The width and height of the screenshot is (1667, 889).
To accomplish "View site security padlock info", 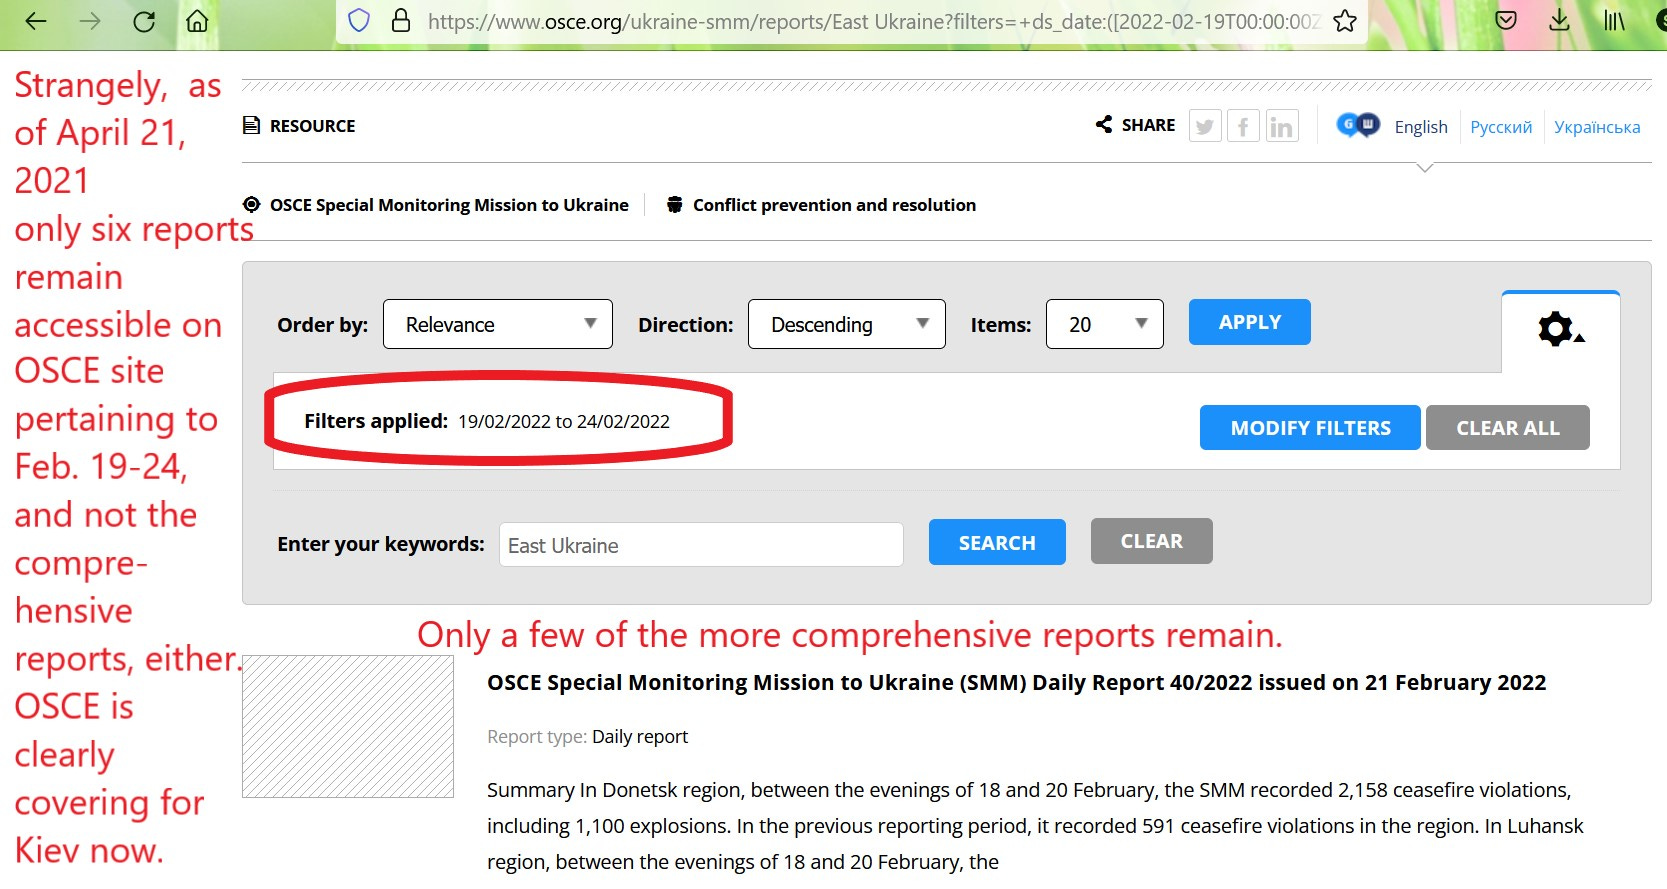I will pos(401,21).
